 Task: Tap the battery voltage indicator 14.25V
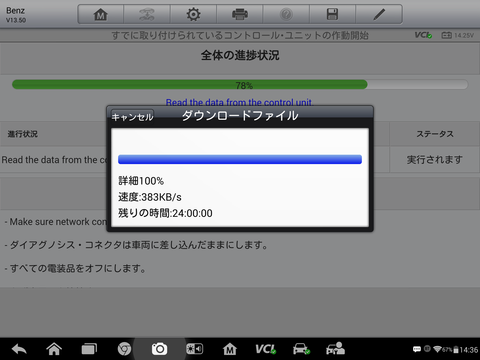(x=457, y=35)
